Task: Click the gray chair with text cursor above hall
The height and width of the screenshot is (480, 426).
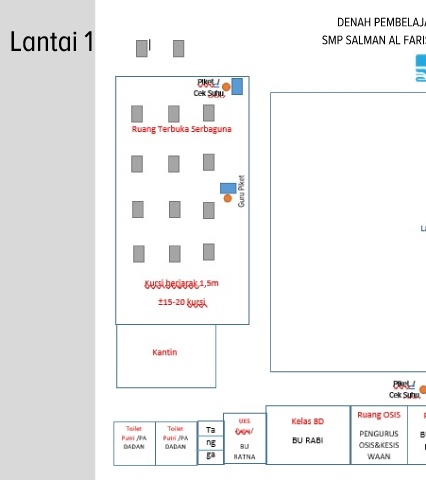Action: pyautogui.click(x=142, y=49)
